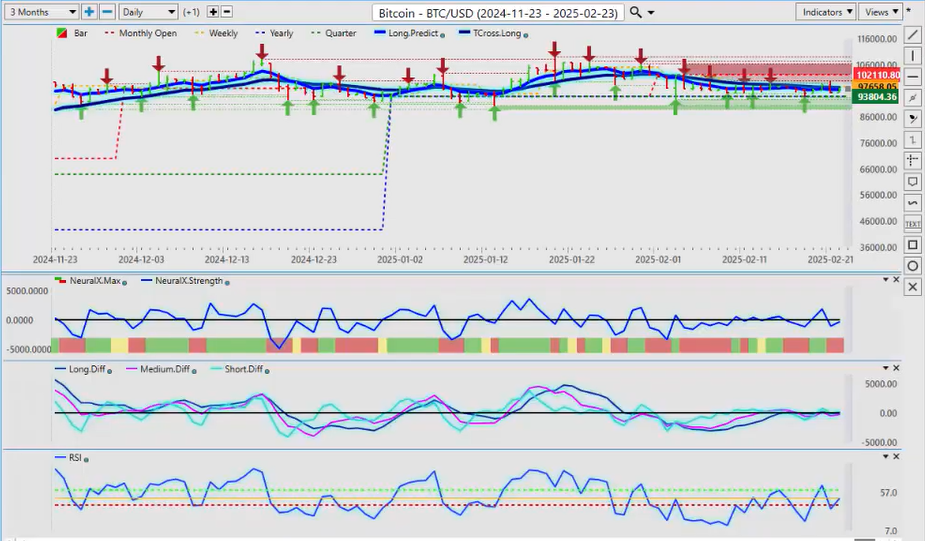Click the Medium.Diff settings dot
The height and width of the screenshot is (541, 925).
tap(194, 371)
